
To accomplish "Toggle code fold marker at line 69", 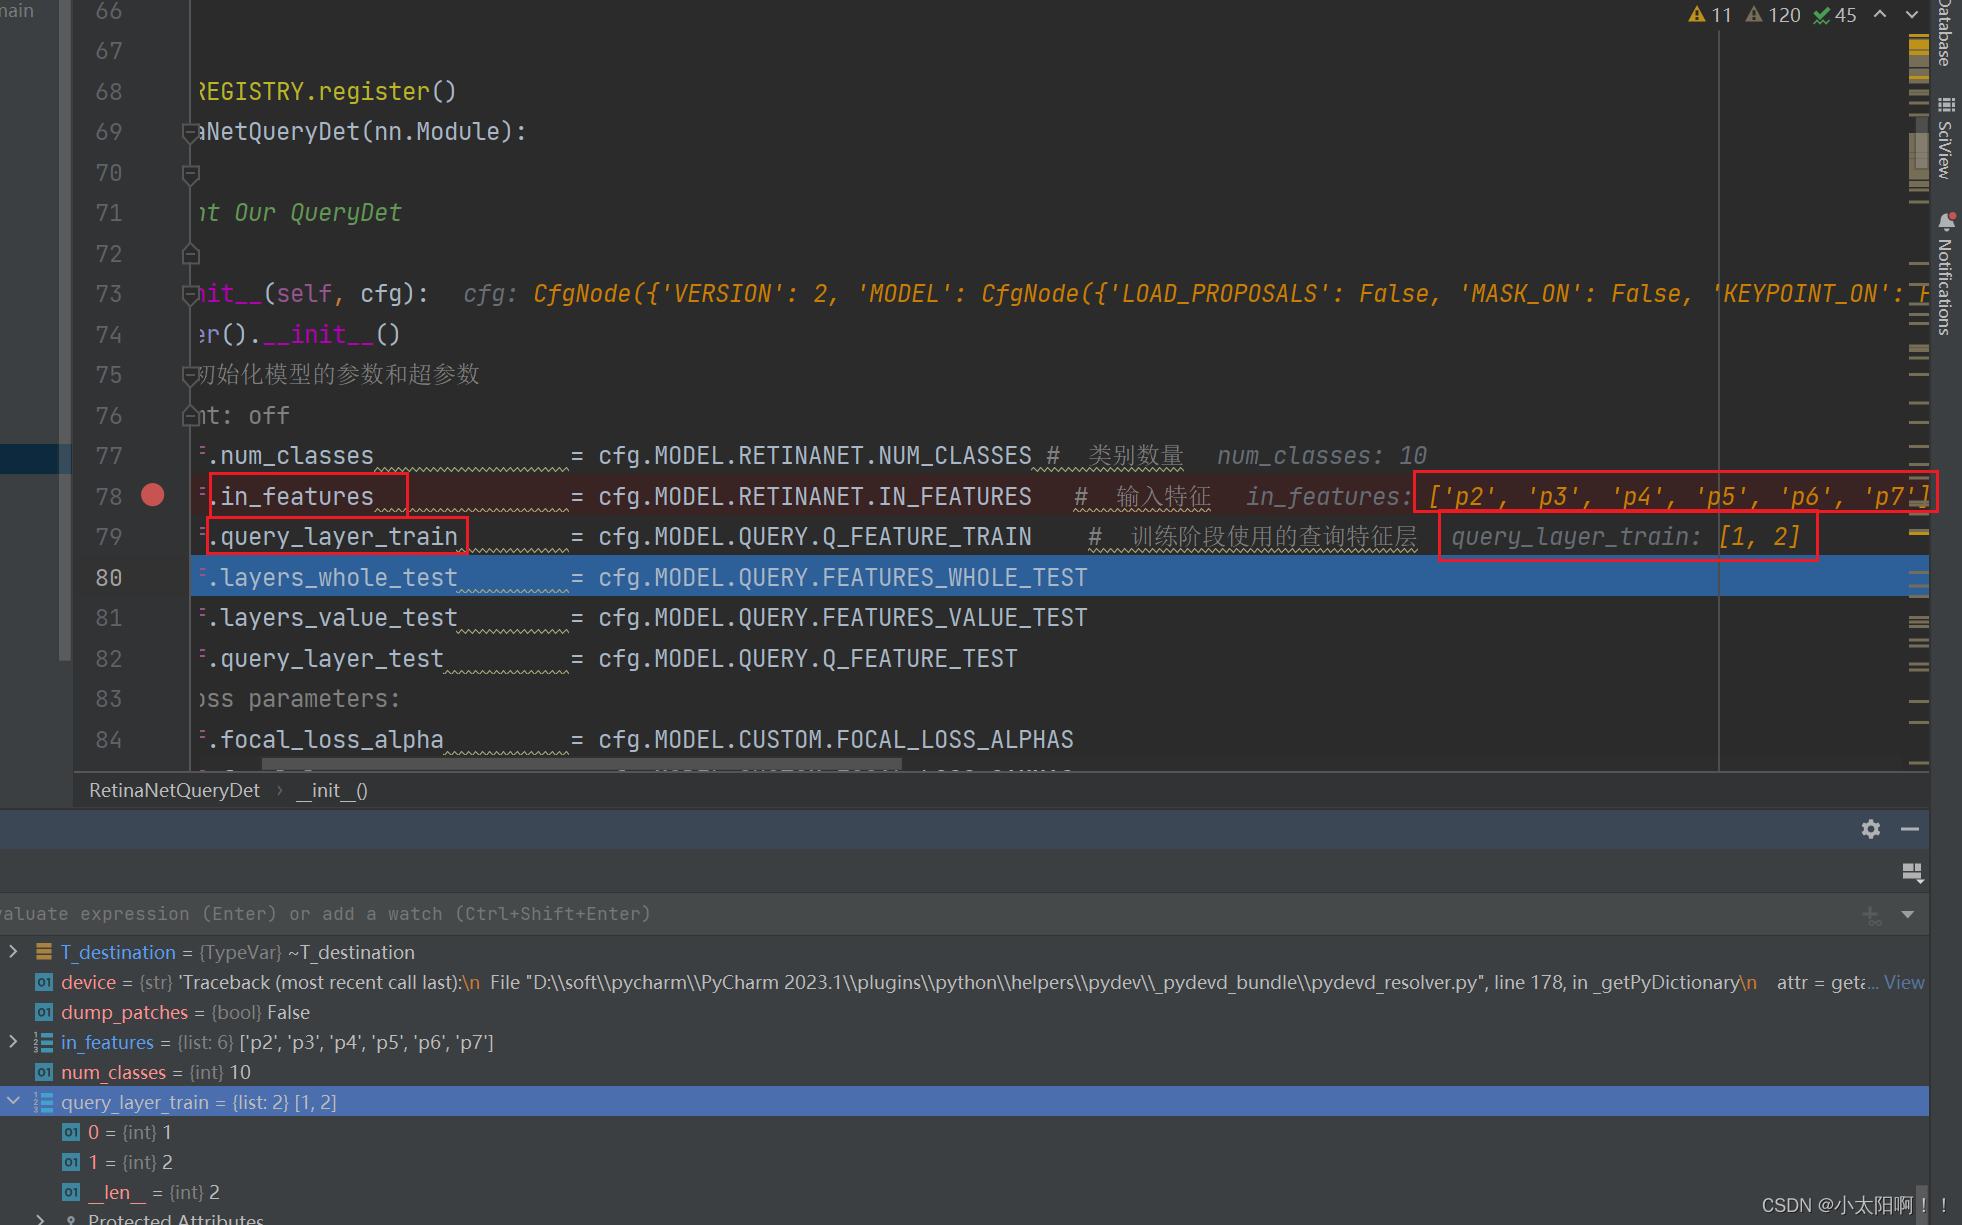I will [x=190, y=132].
